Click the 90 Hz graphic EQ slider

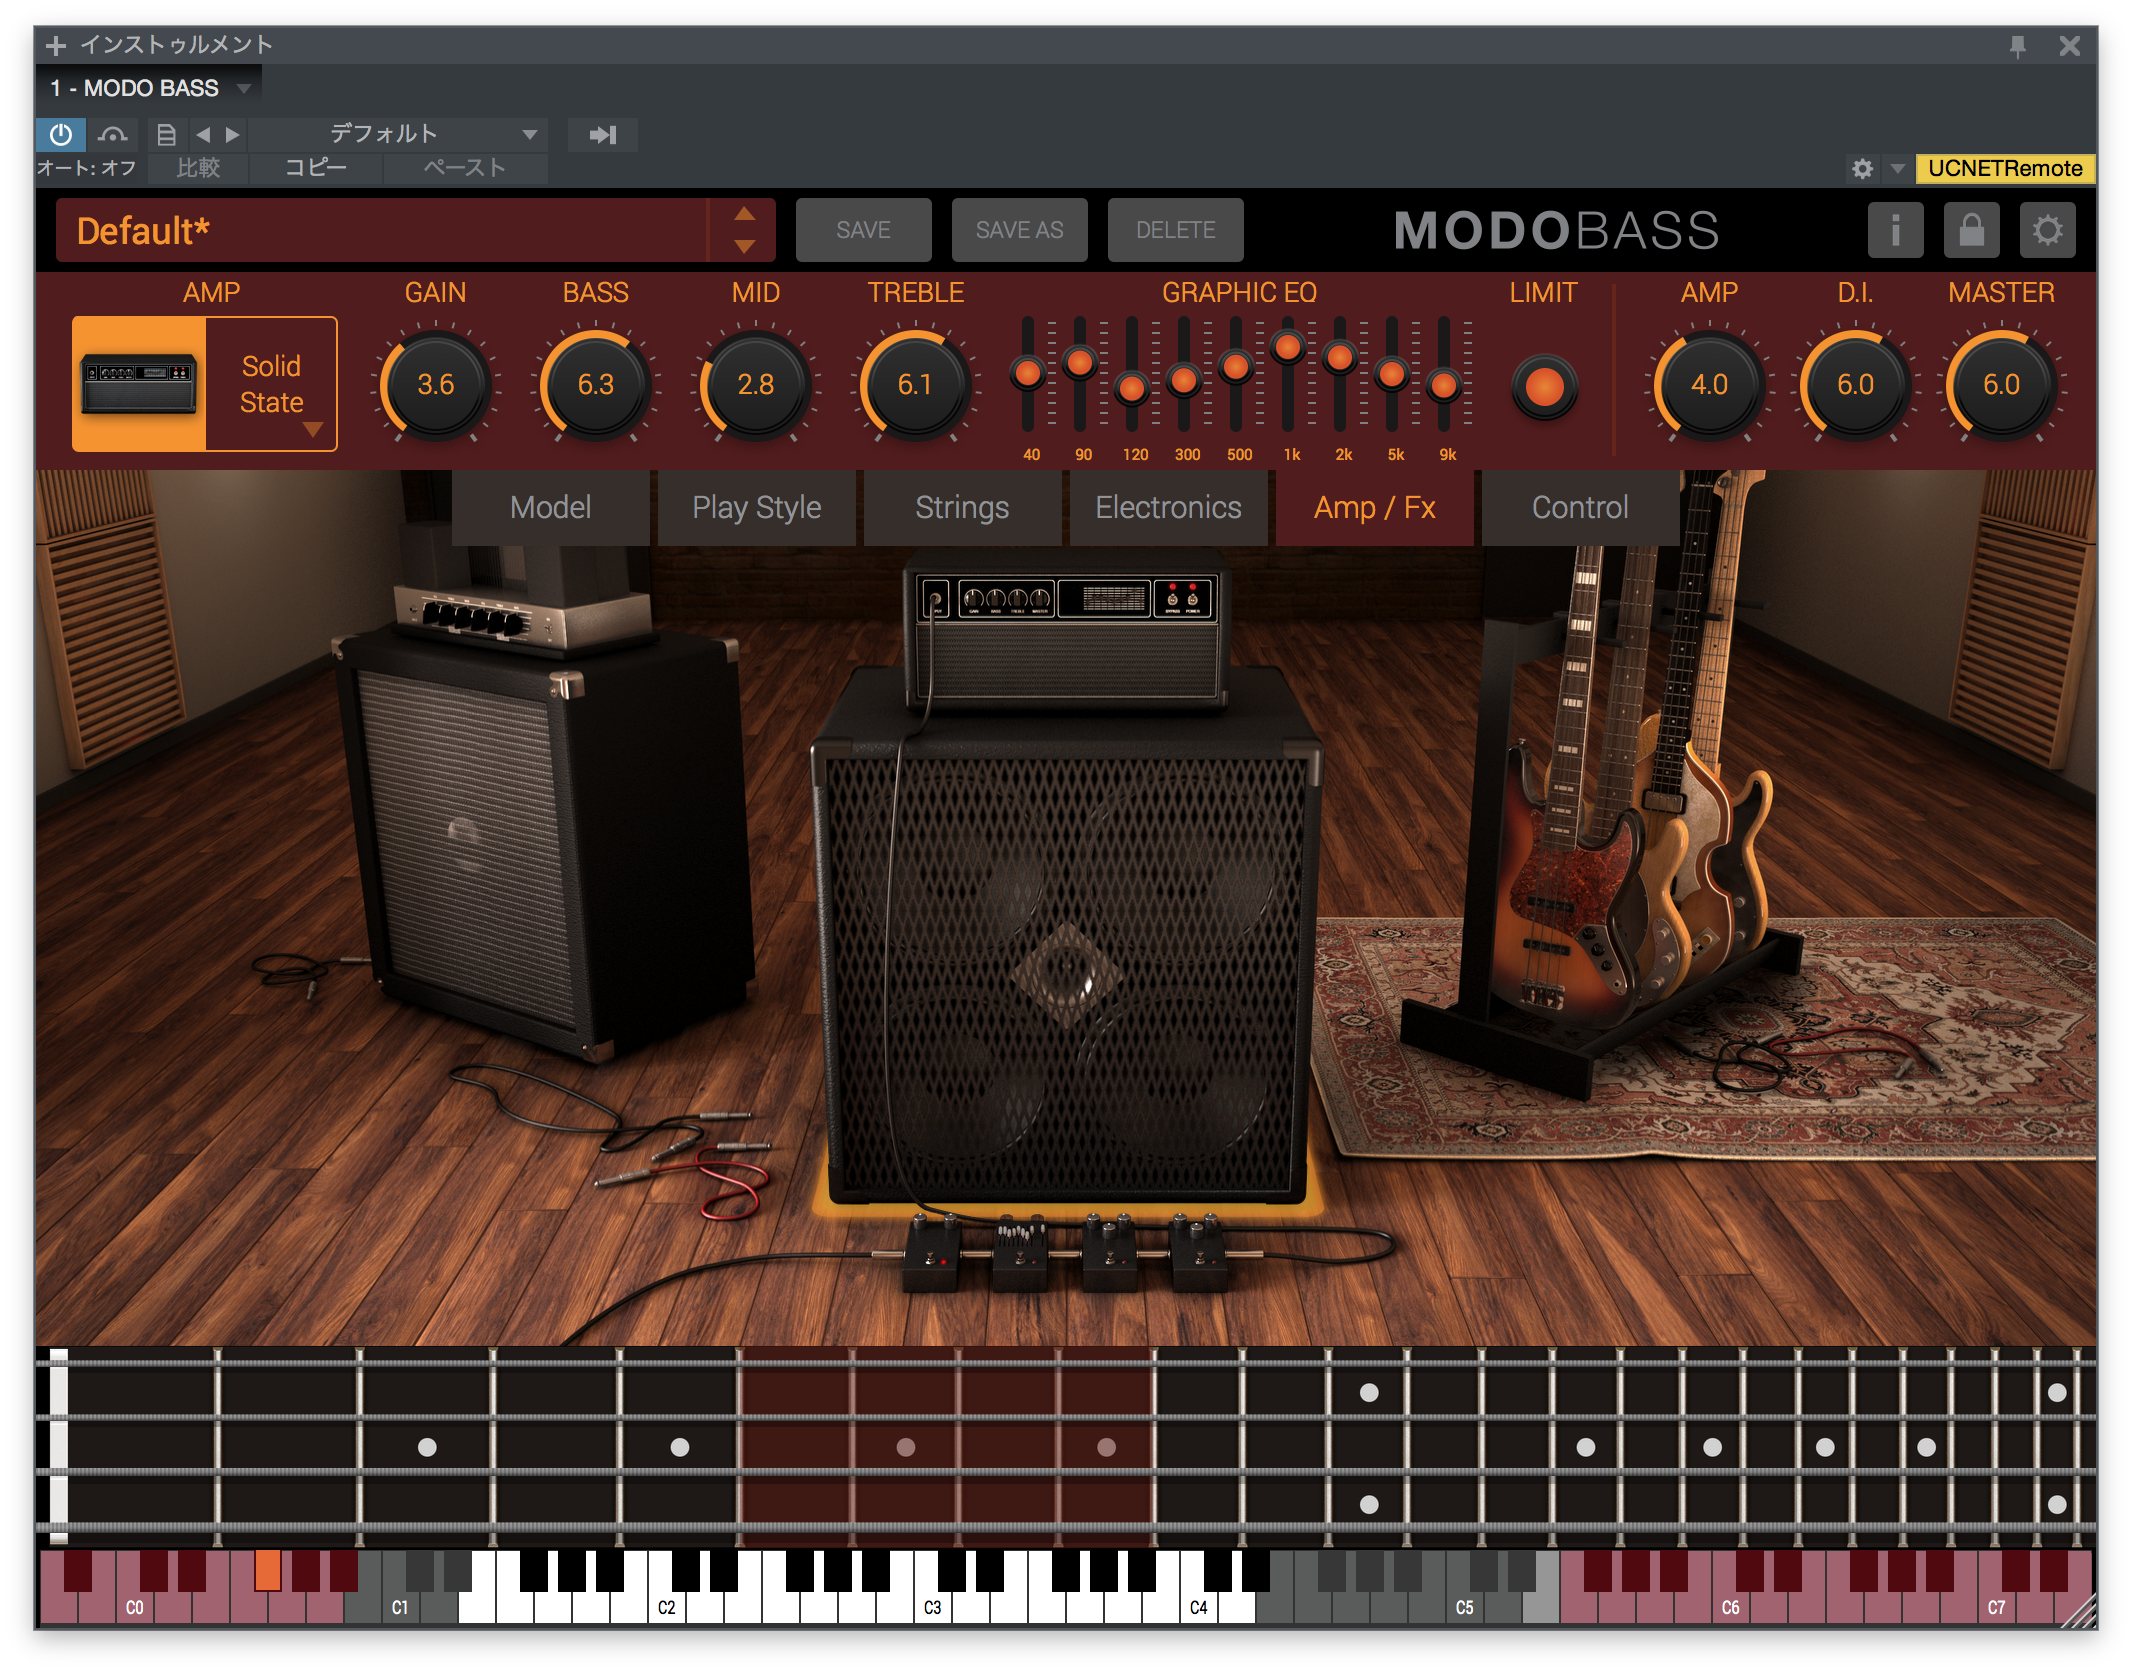point(1079,362)
